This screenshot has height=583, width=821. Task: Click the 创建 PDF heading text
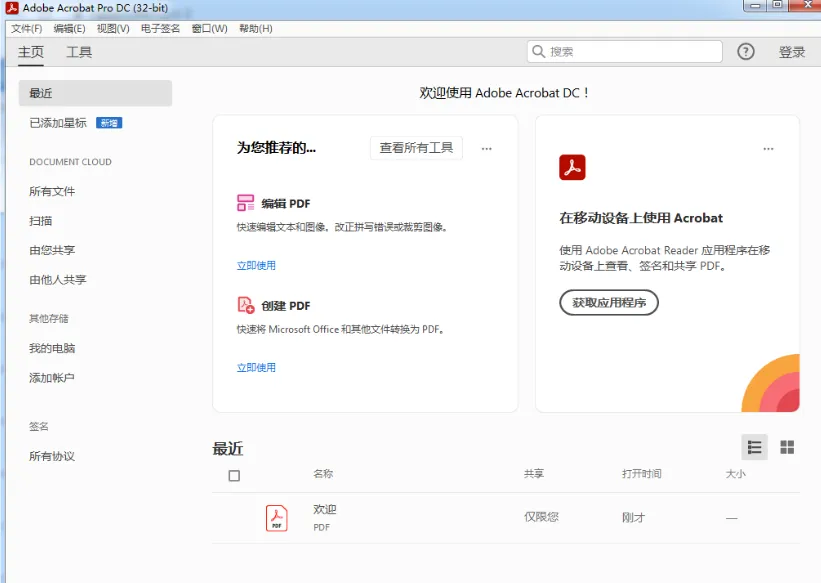286,306
